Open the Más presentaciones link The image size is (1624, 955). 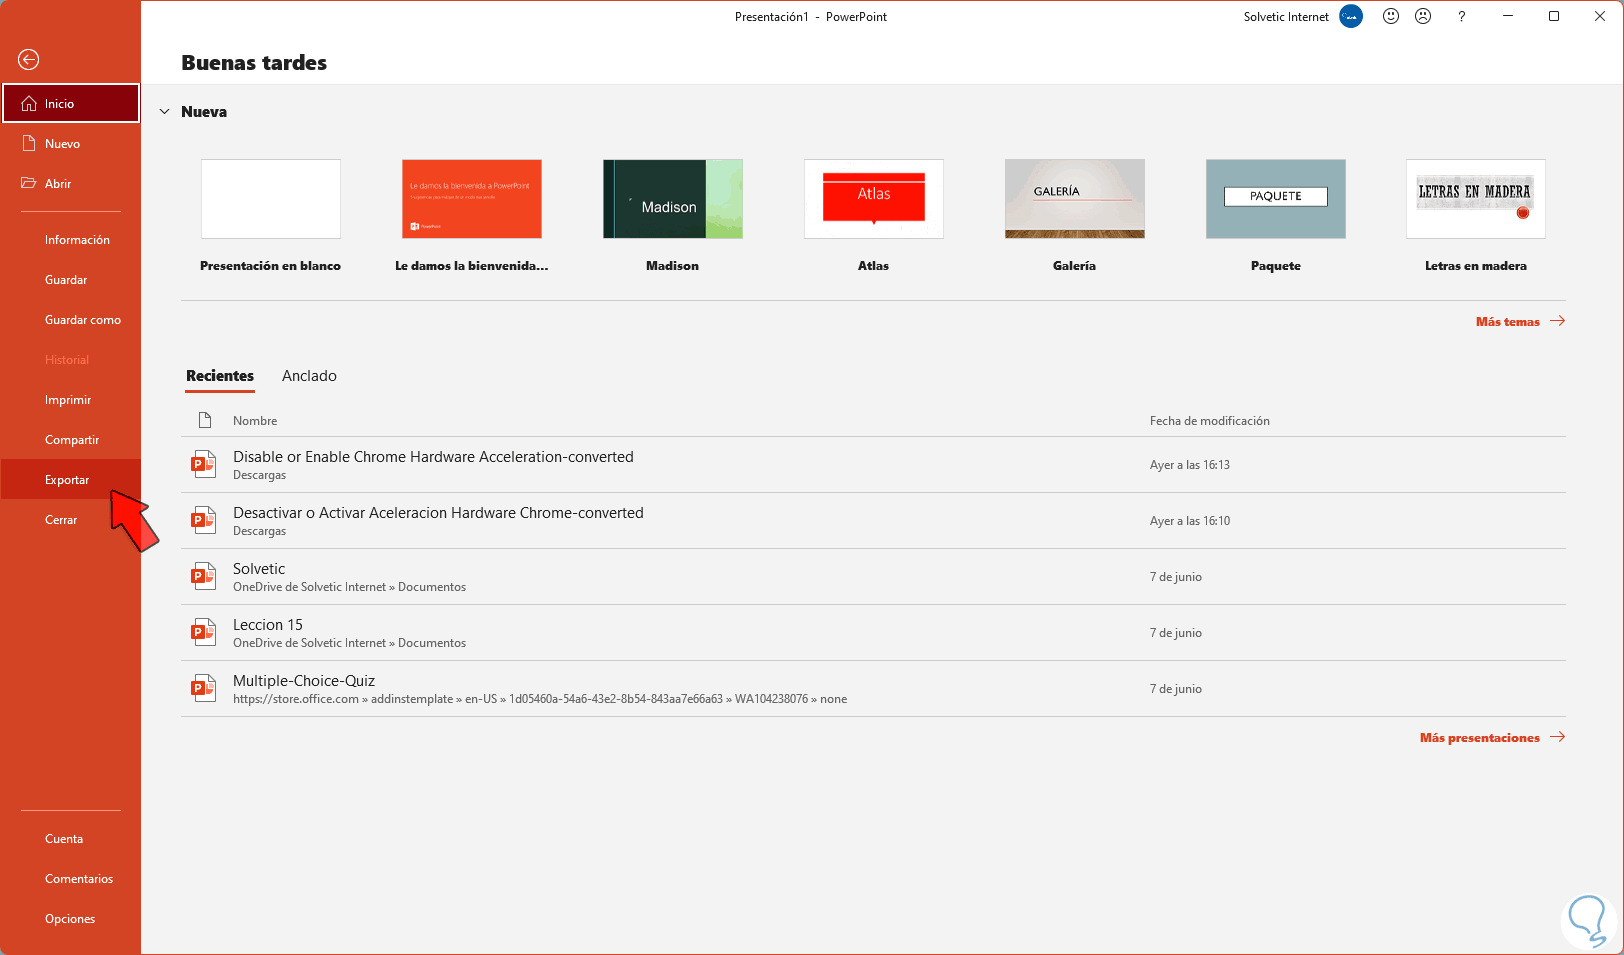[1480, 738]
